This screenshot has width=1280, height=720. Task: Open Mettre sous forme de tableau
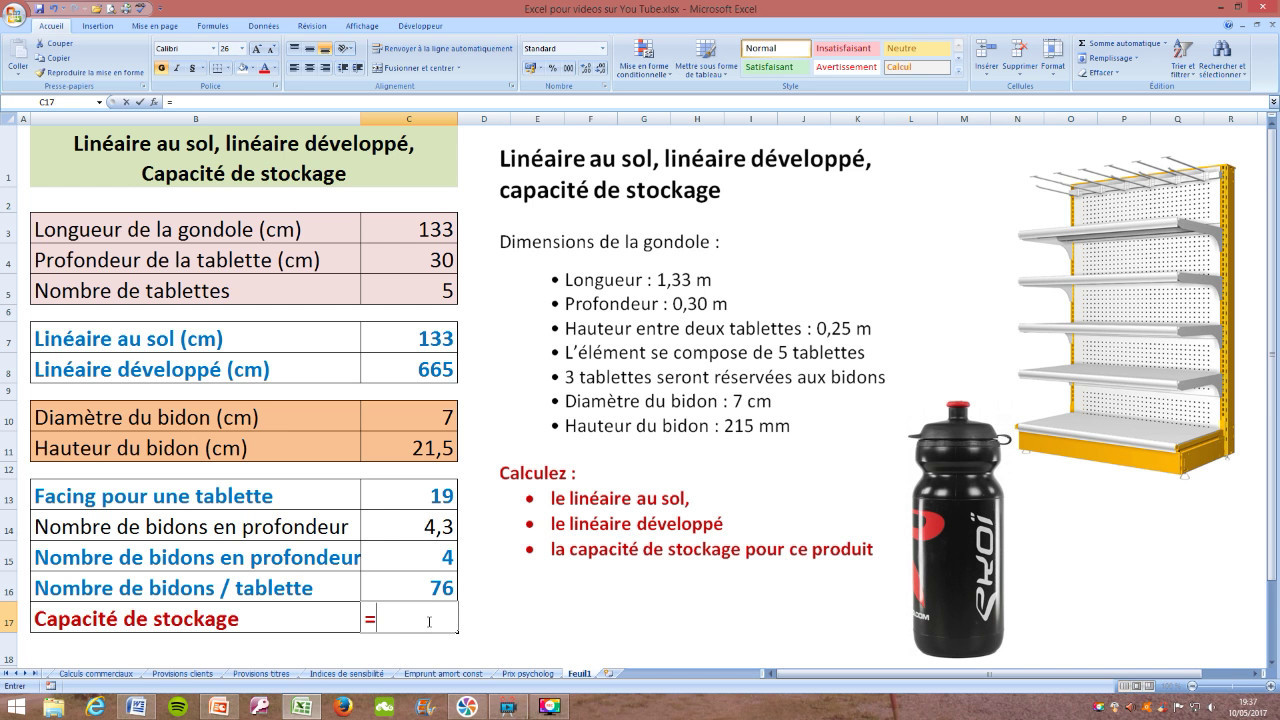pyautogui.click(x=706, y=59)
